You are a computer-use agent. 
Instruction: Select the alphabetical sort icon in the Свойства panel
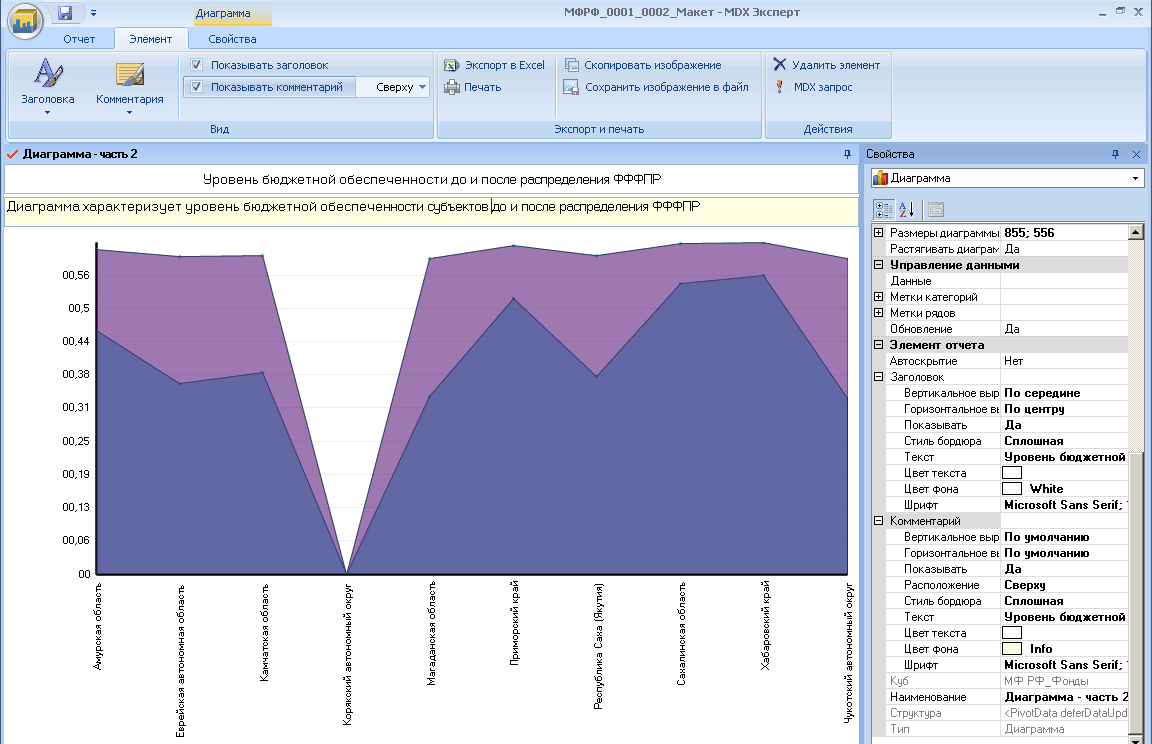point(907,209)
